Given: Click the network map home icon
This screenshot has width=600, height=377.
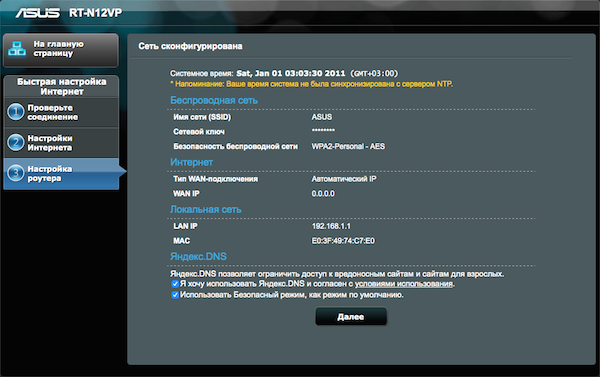Looking at the screenshot, I should coord(17,49).
